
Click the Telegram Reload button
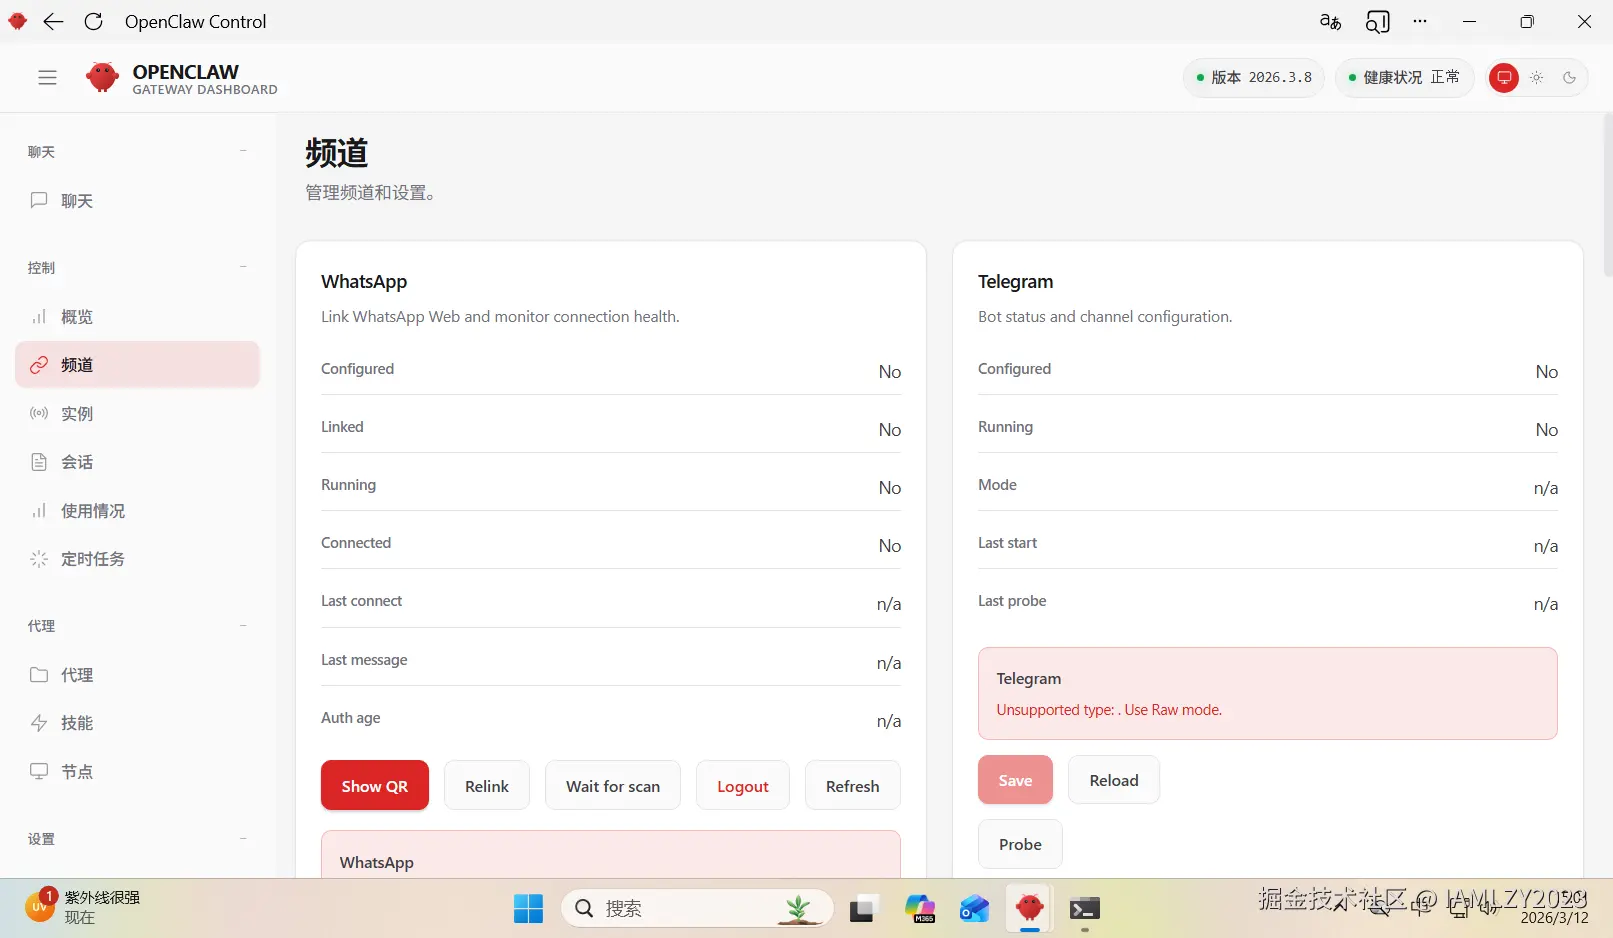pyautogui.click(x=1114, y=780)
